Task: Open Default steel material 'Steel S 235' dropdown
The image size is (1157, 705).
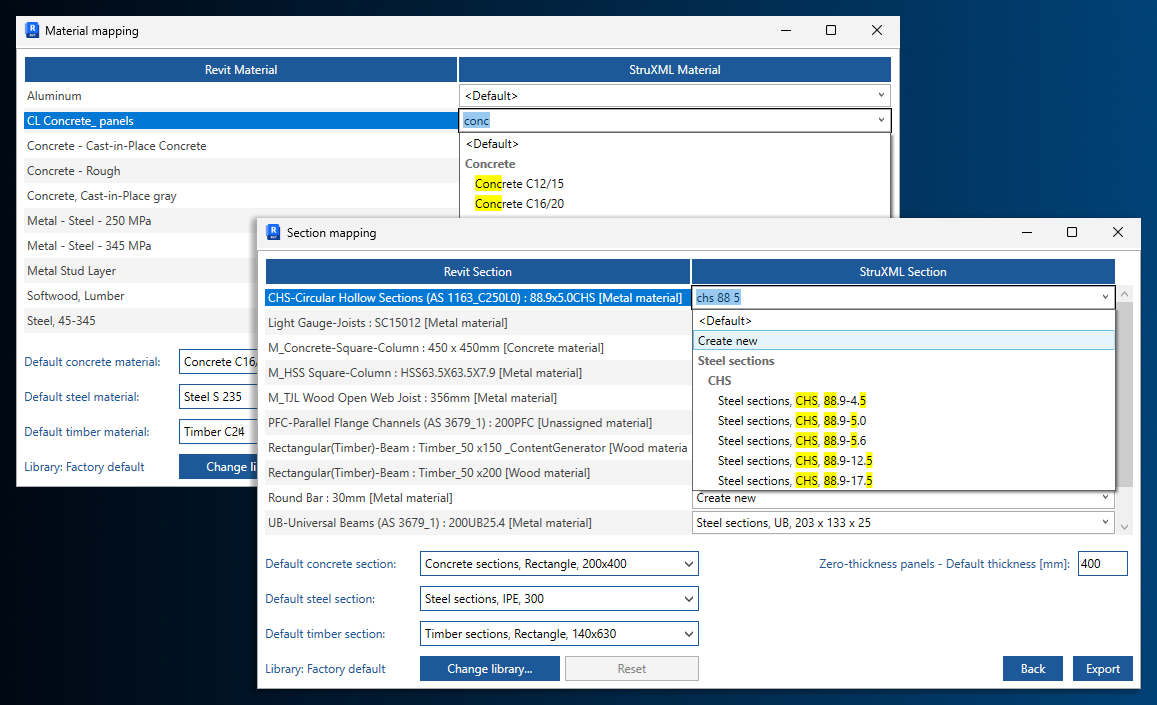Action: (218, 396)
